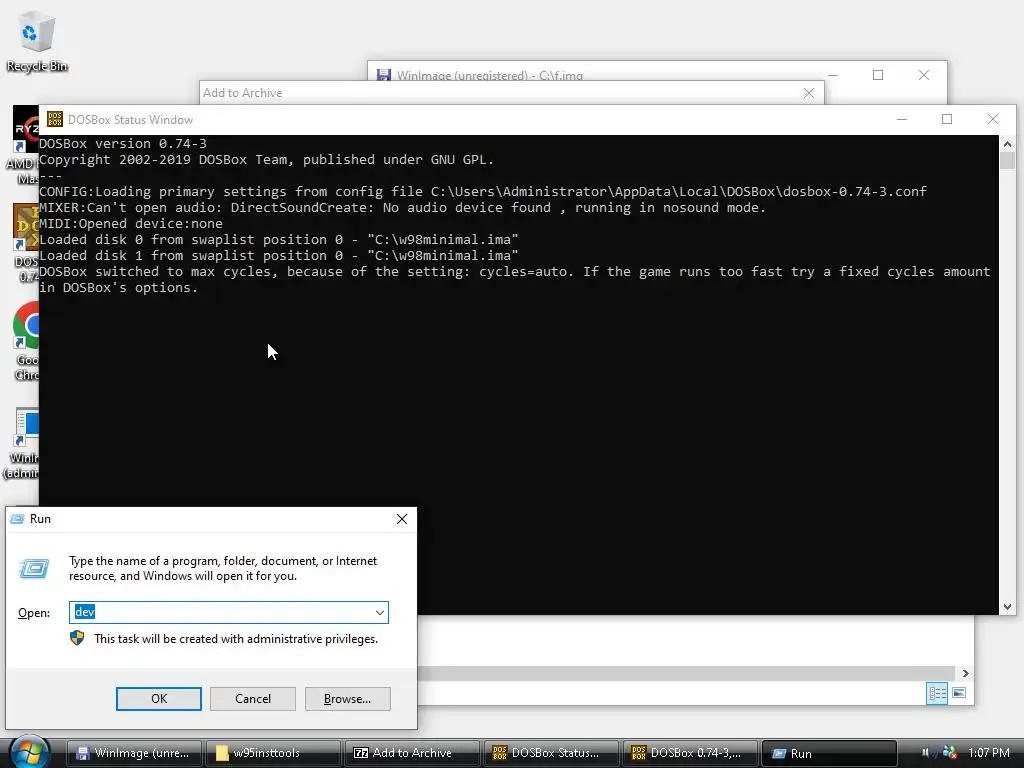Click the horizontal scrollbar thumb in rear window
This screenshot has height=768, width=1024.
[x=686, y=673]
